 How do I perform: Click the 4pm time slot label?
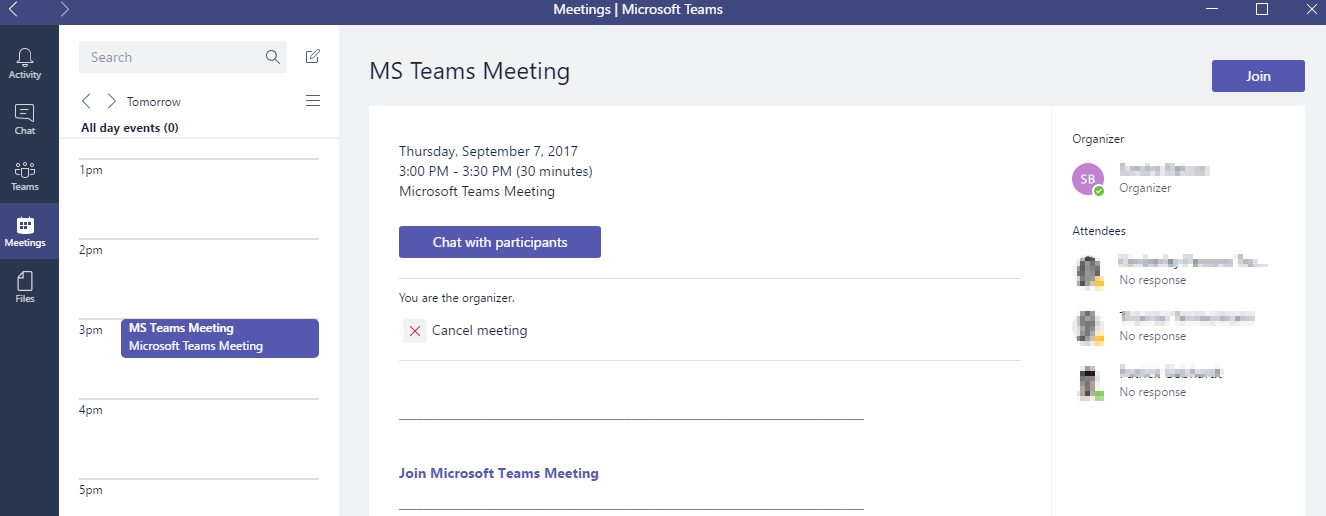pos(92,410)
